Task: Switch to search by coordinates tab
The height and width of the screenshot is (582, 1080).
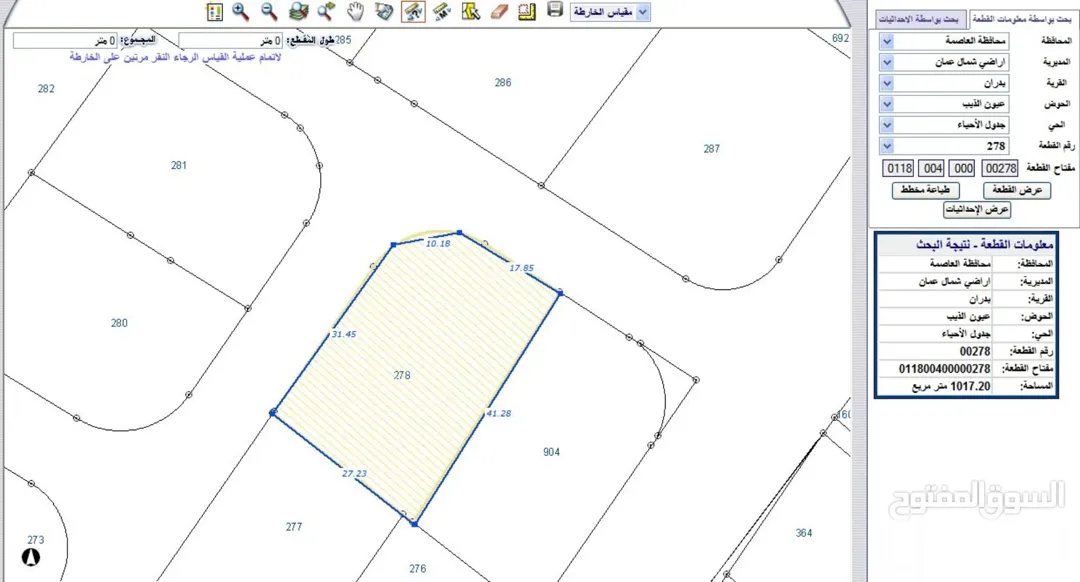Action: (920, 19)
